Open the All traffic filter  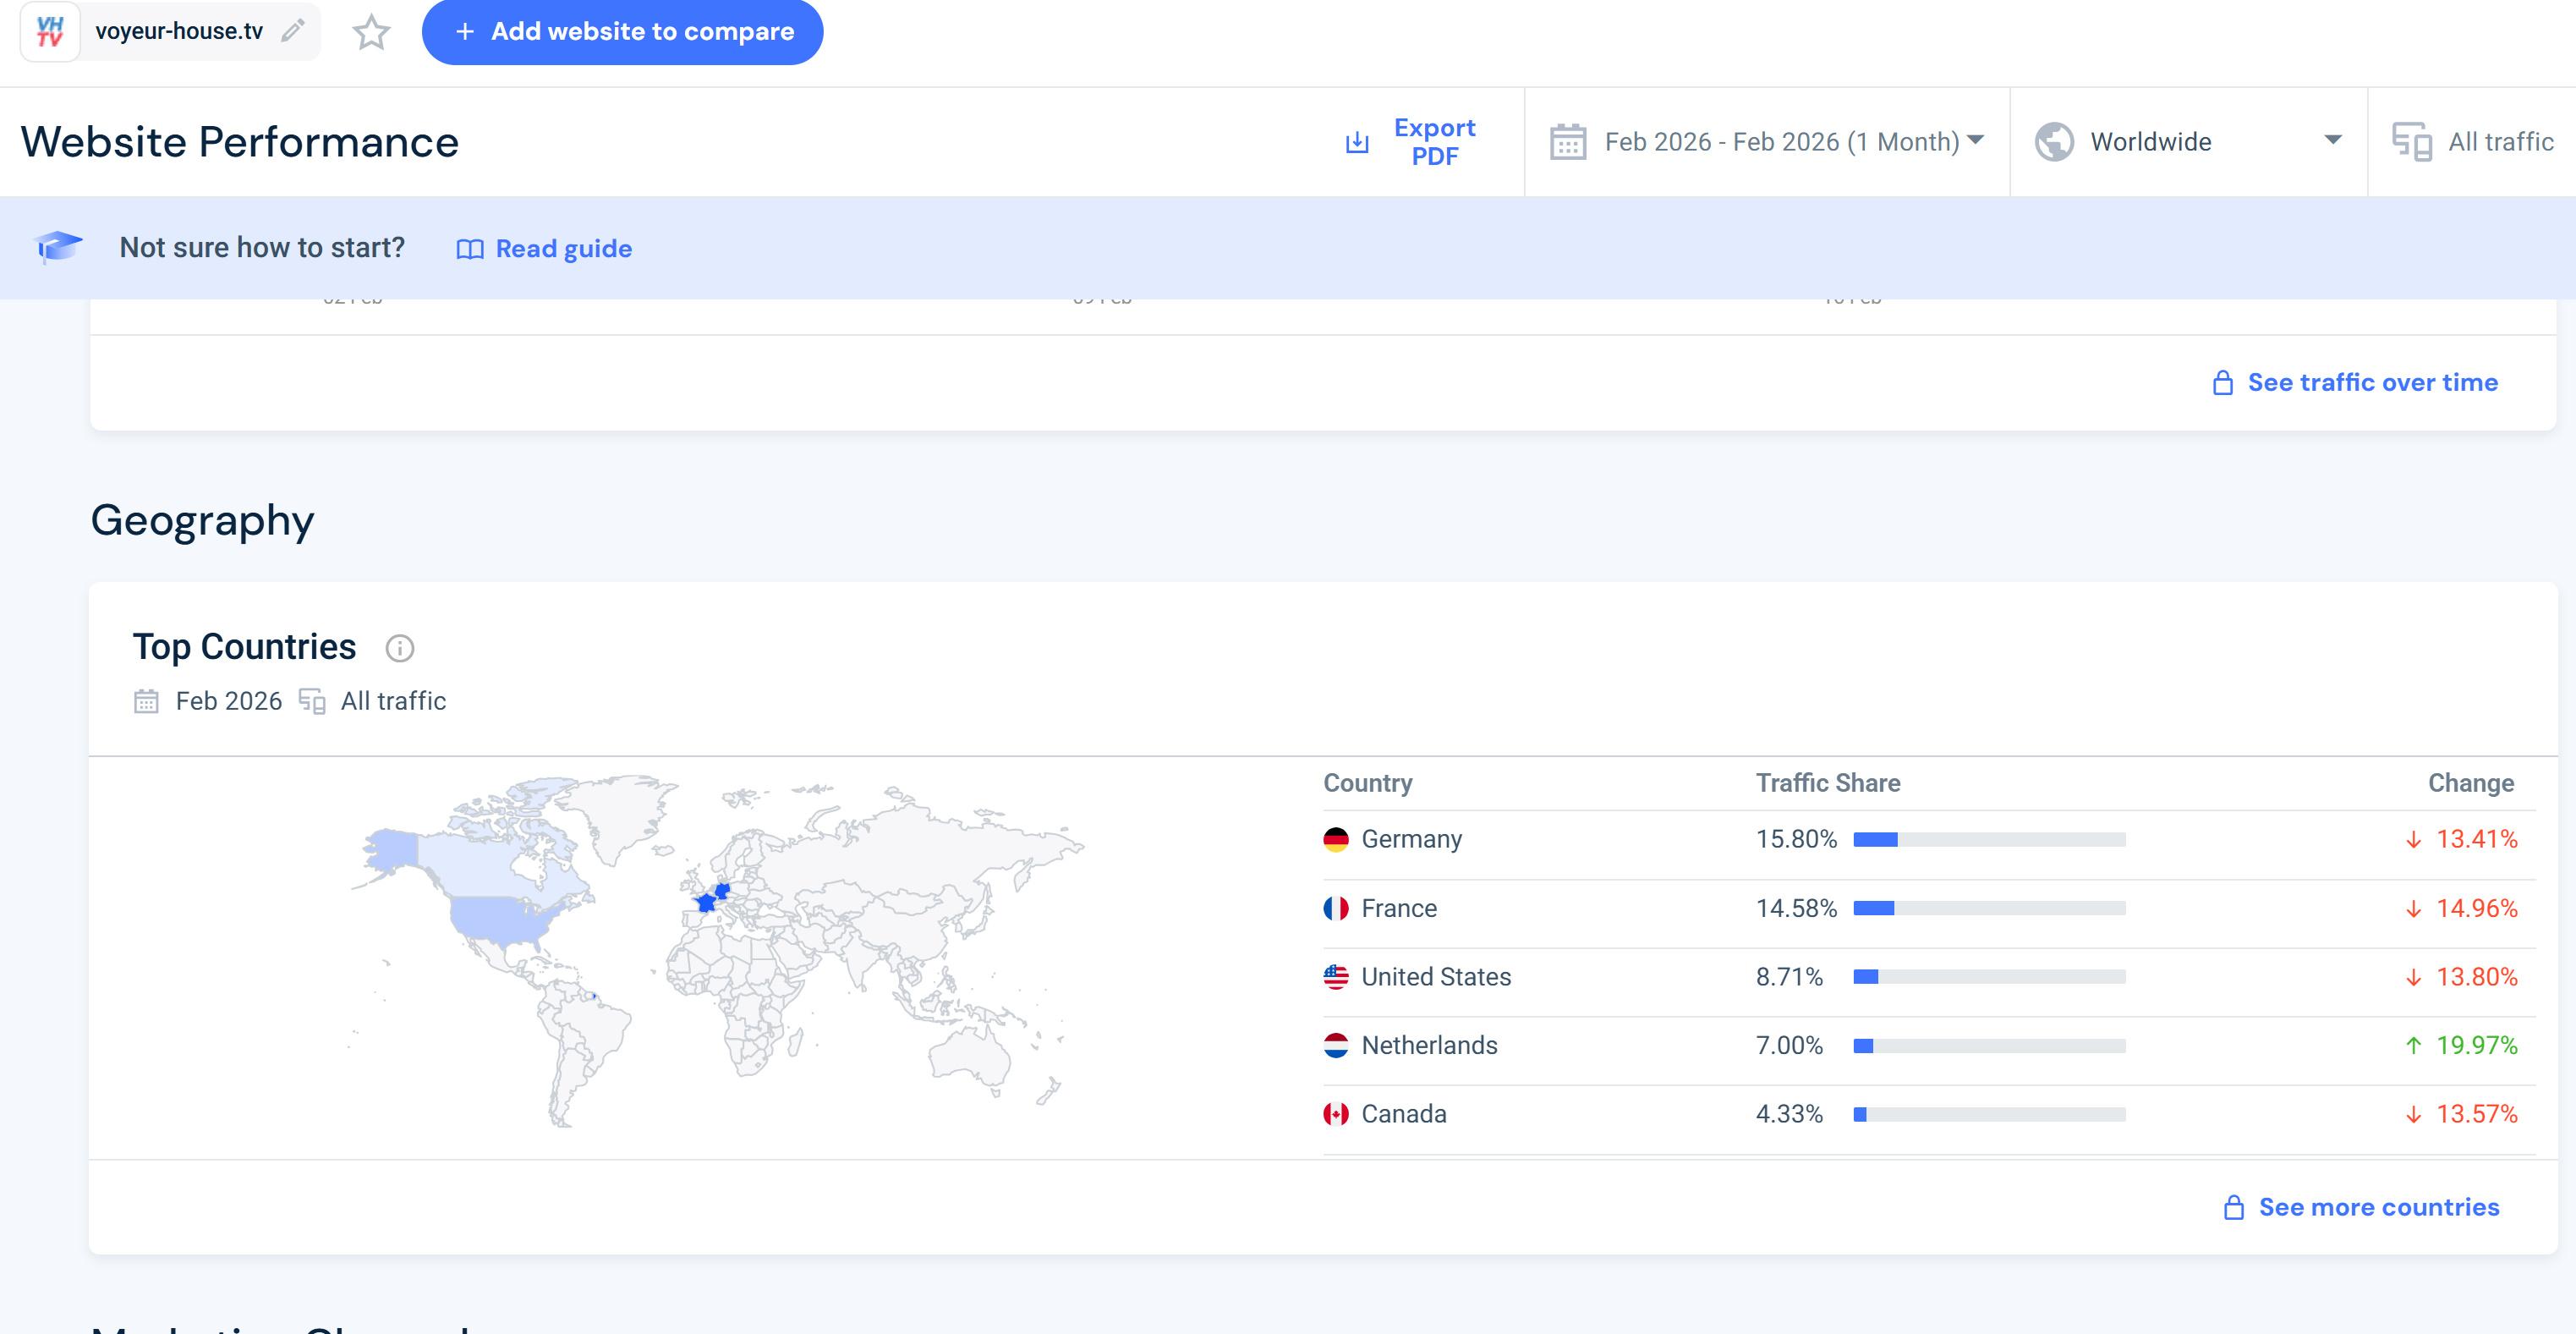coord(2499,142)
